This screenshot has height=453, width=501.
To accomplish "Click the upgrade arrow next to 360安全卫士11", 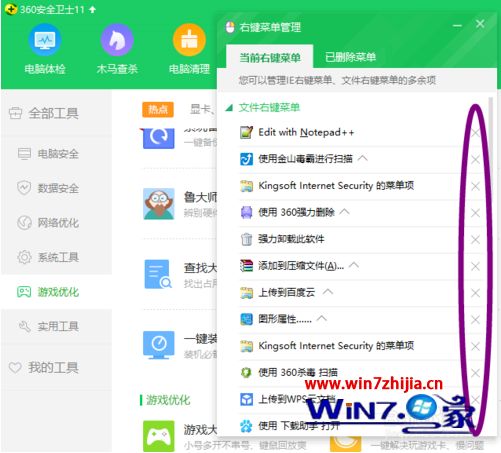I will coord(93,9).
